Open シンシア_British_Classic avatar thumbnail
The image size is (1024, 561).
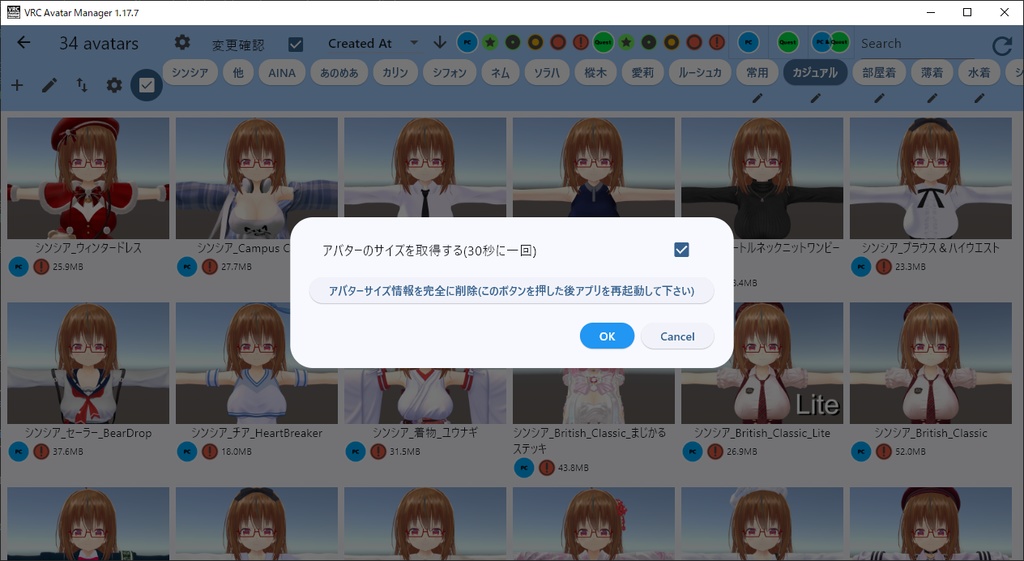click(931, 363)
